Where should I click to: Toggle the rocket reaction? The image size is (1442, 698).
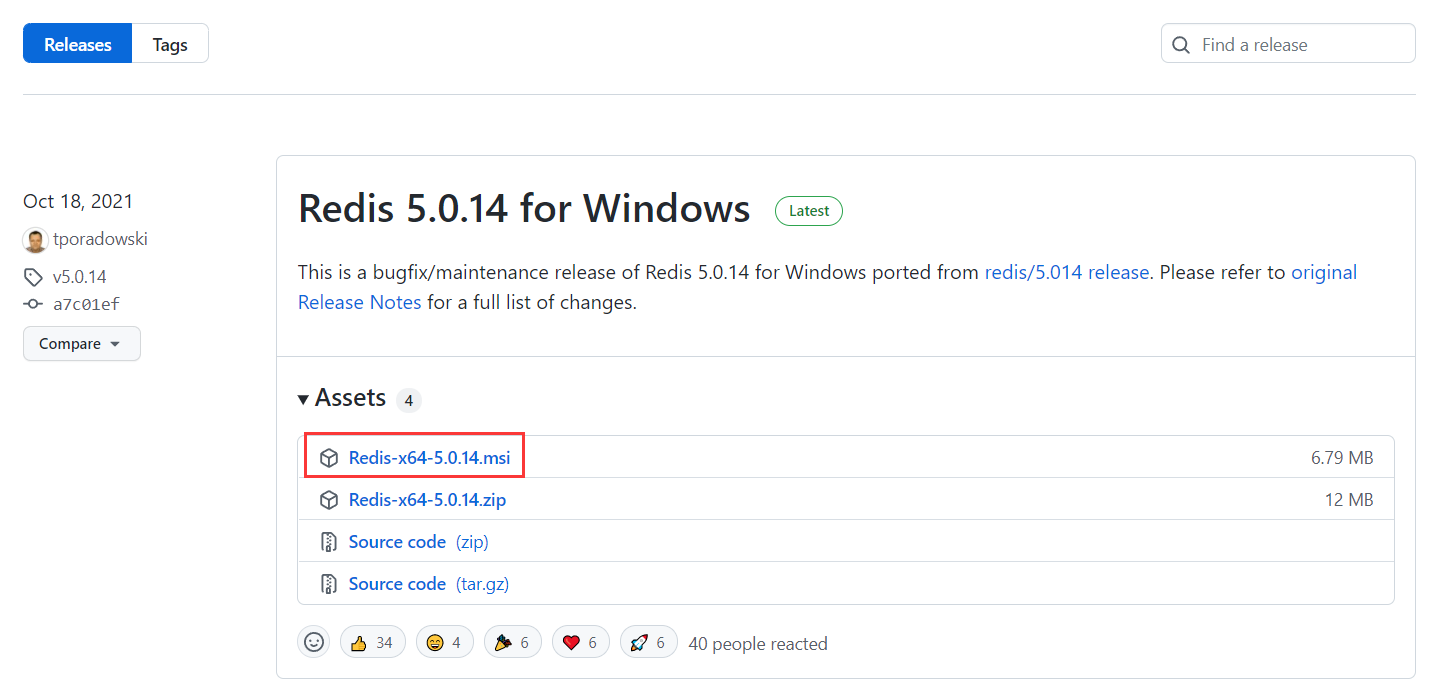pyautogui.click(x=648, y=642)
